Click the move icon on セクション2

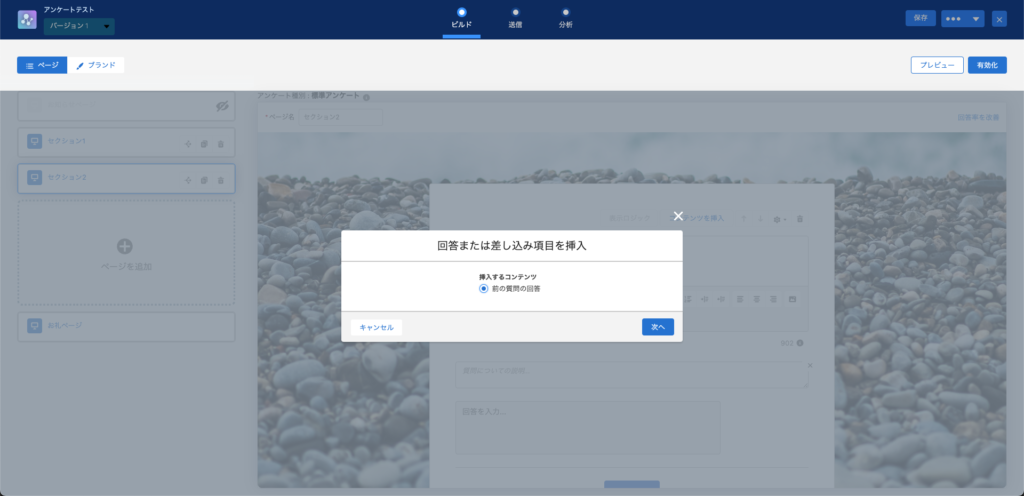coord(188,180)
